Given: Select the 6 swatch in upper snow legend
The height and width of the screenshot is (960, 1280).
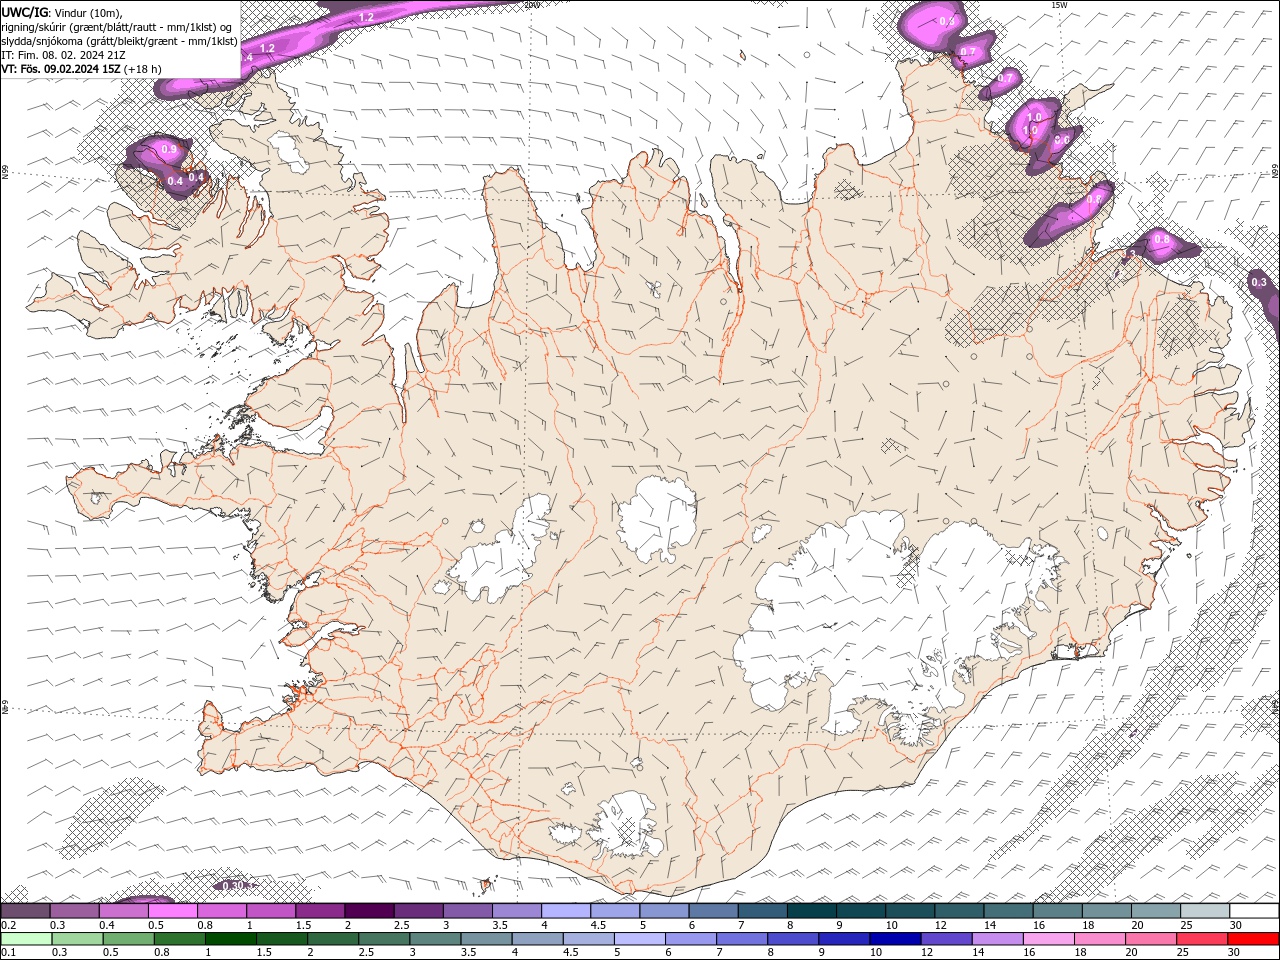Looking at the screenshot, I should 713,911.
